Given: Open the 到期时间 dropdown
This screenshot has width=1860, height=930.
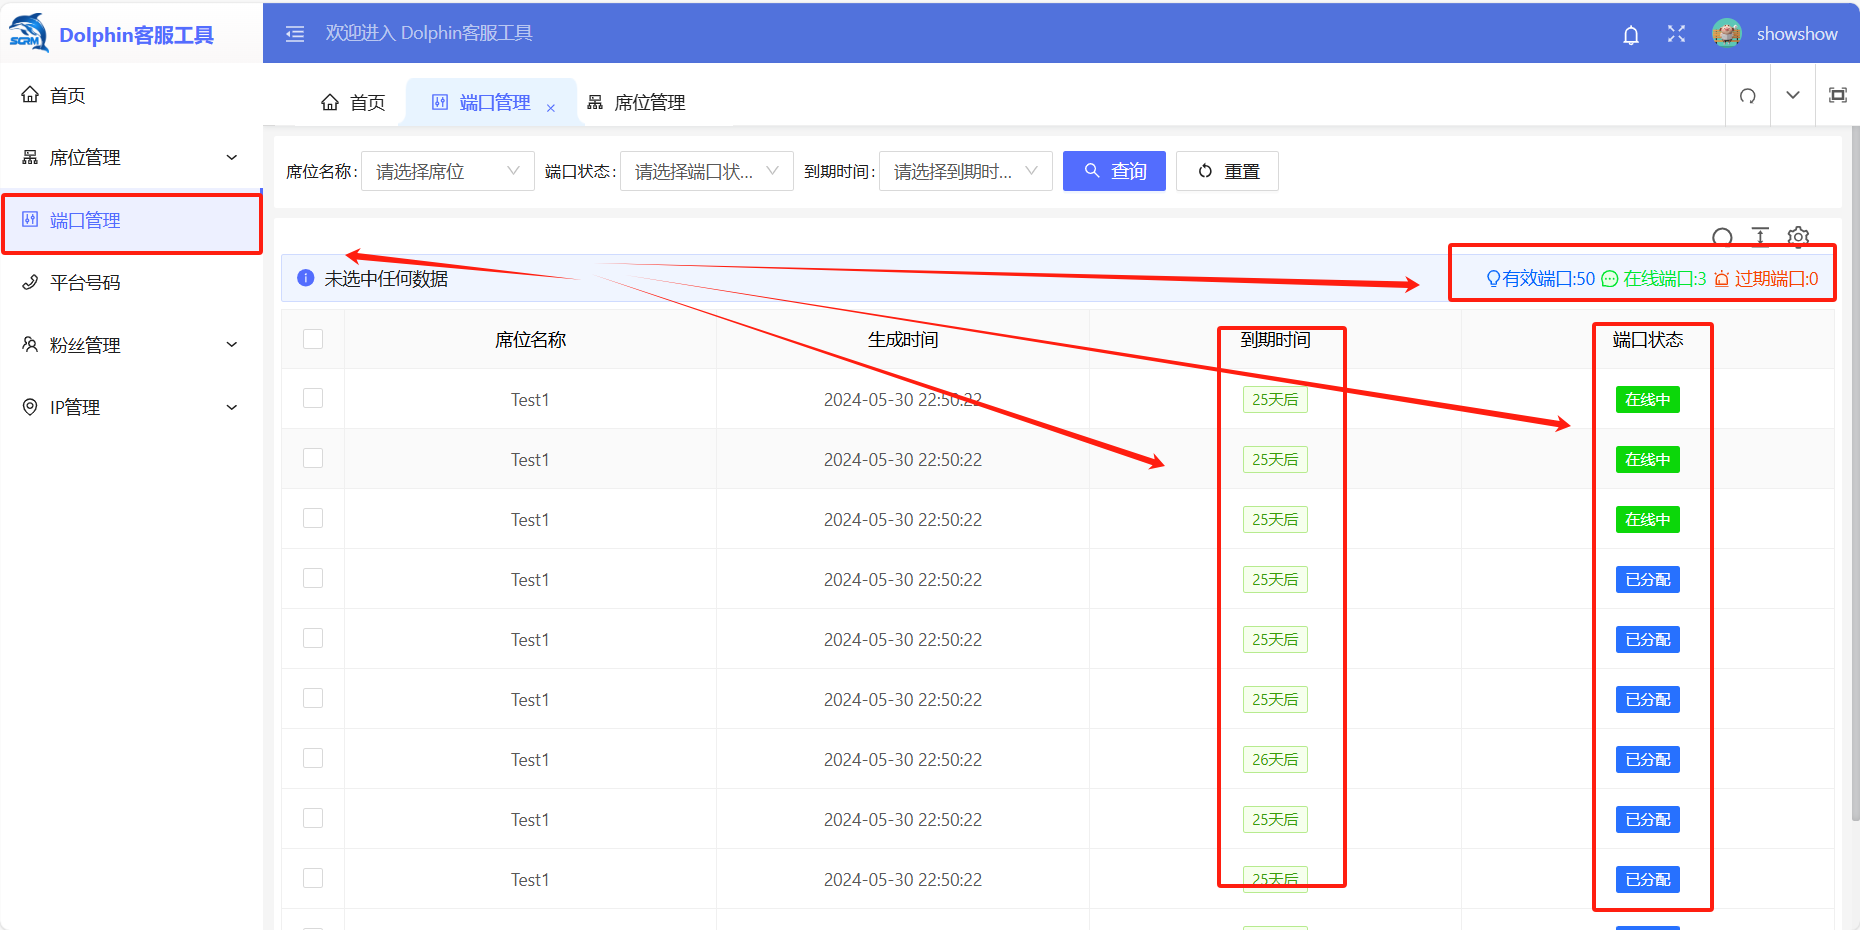Looking at the screenshot, I should pyautogui.click(x=965, y=172).
